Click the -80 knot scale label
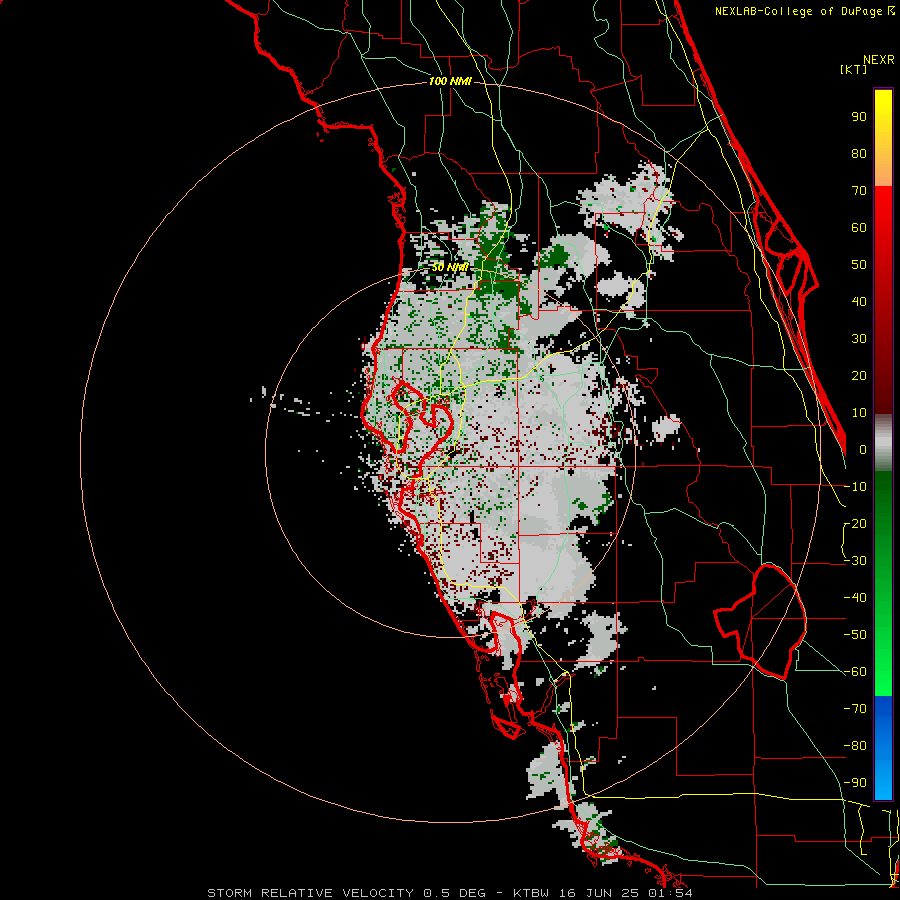Screen dimensions: 900x900 coord(855,746)
